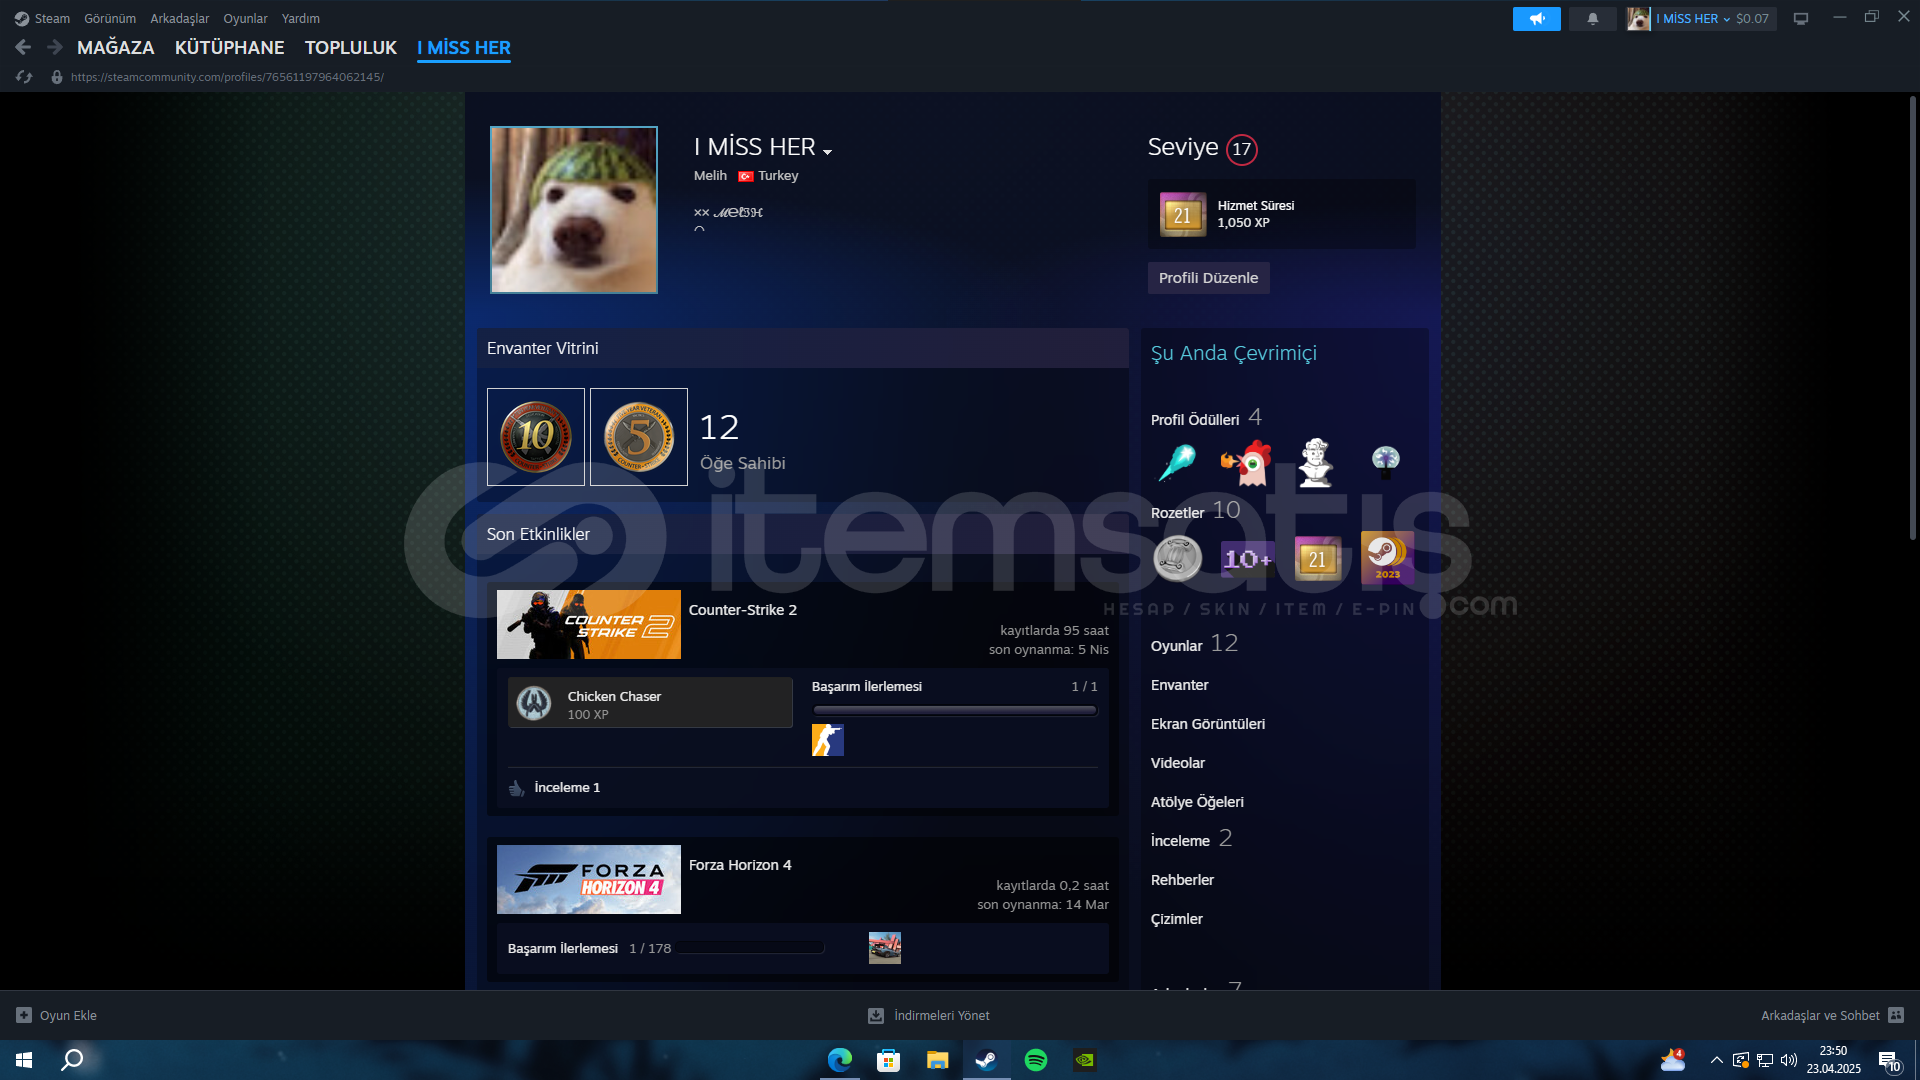Click the page vertical scrollbar

pos(1913,320)
